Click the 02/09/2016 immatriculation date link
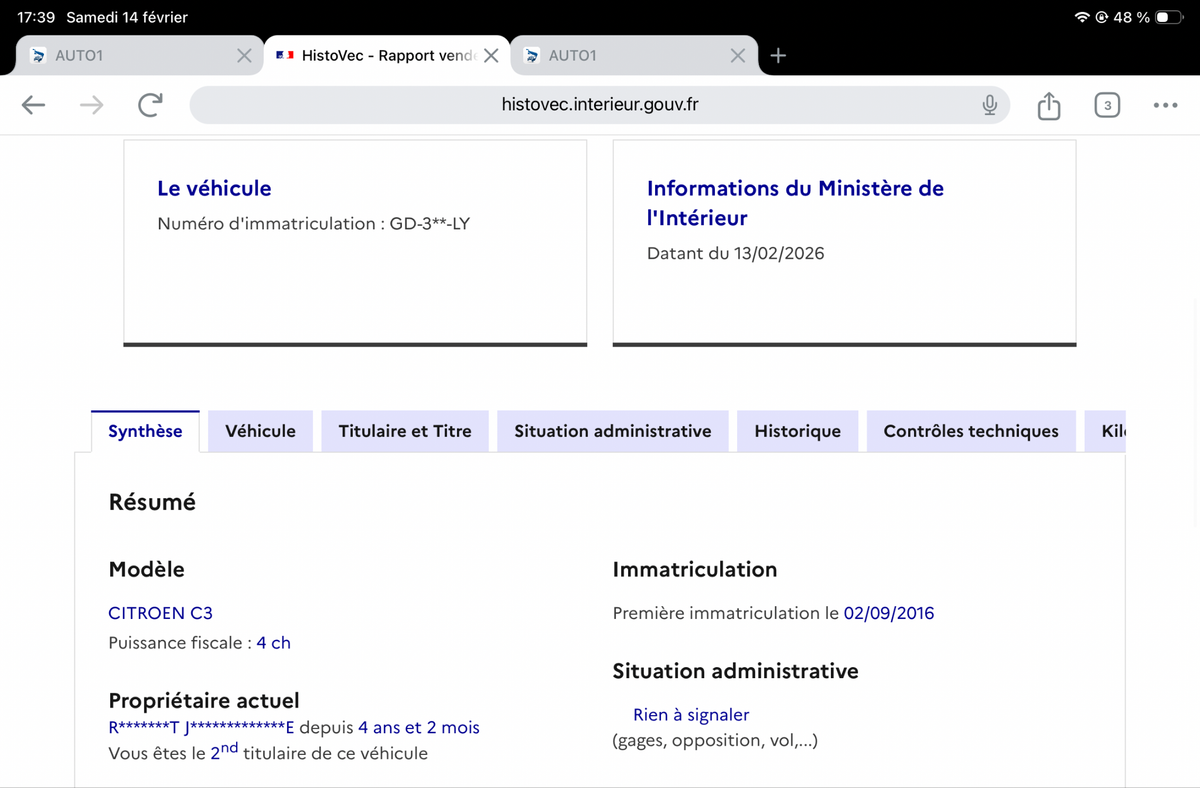Image resolution: width=1200 pixels, height=788 pixels. pyautogui.click(x=889, y=613)
